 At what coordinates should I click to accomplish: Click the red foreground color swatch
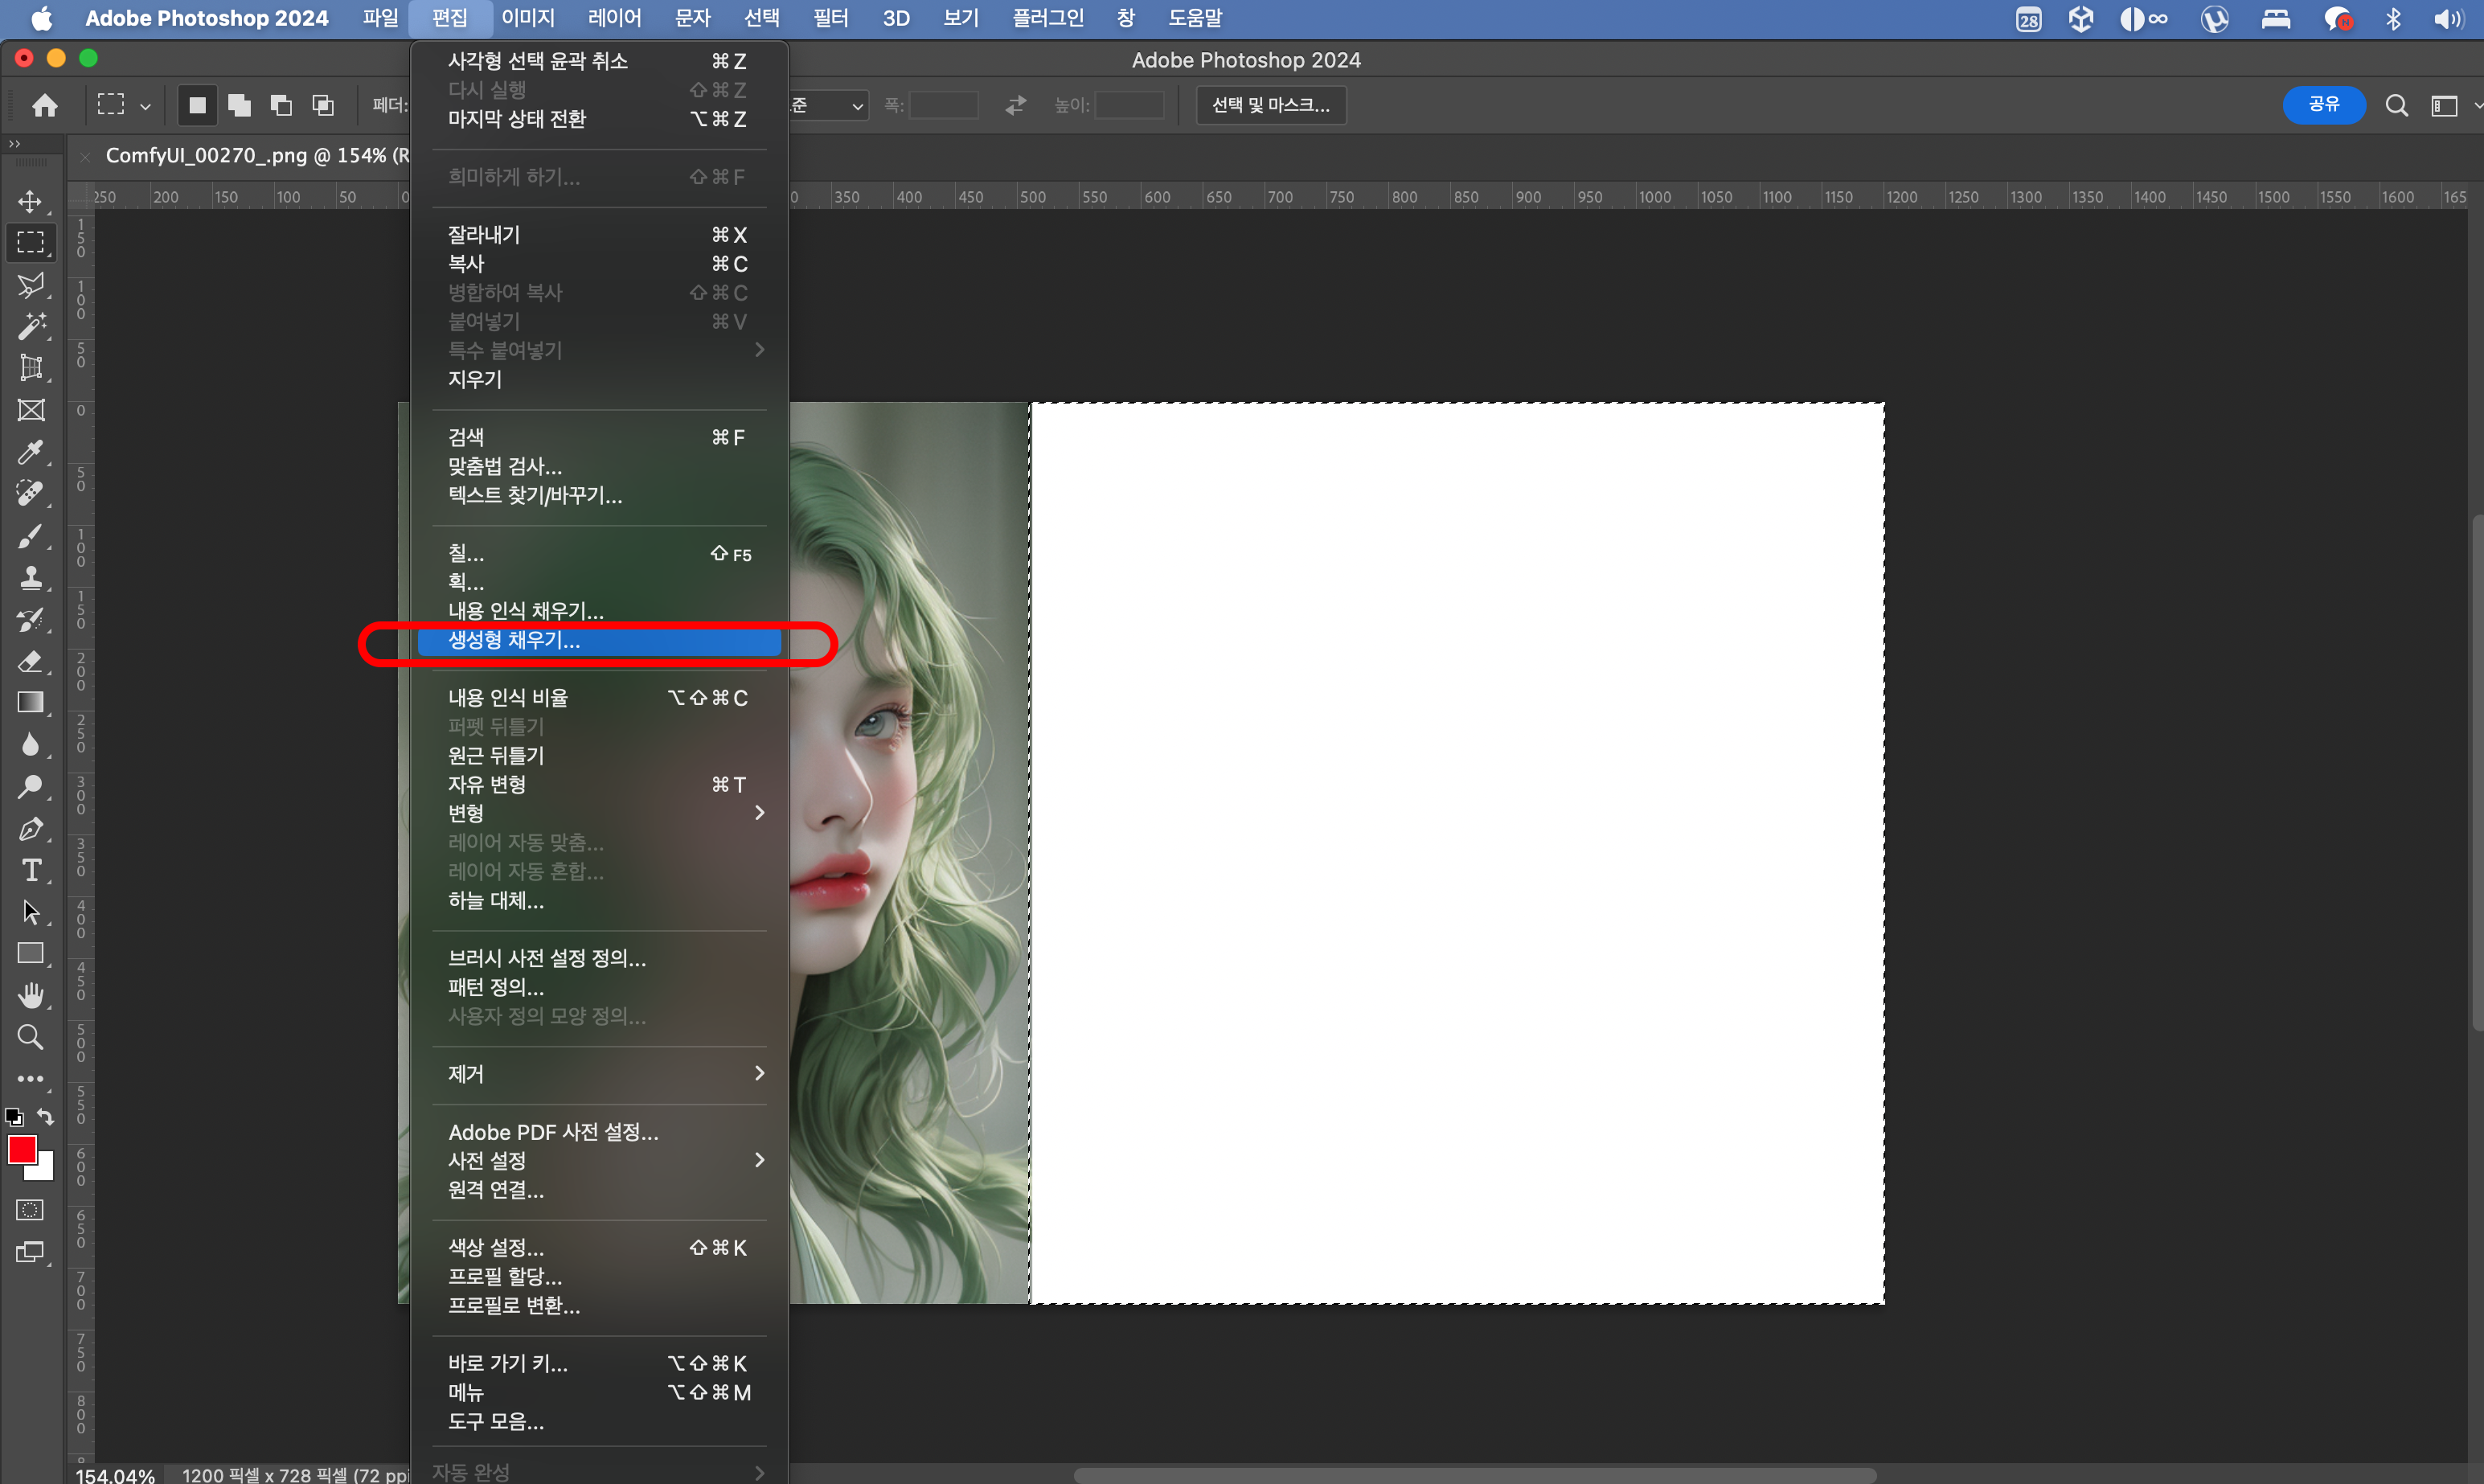click(22, 1149)
